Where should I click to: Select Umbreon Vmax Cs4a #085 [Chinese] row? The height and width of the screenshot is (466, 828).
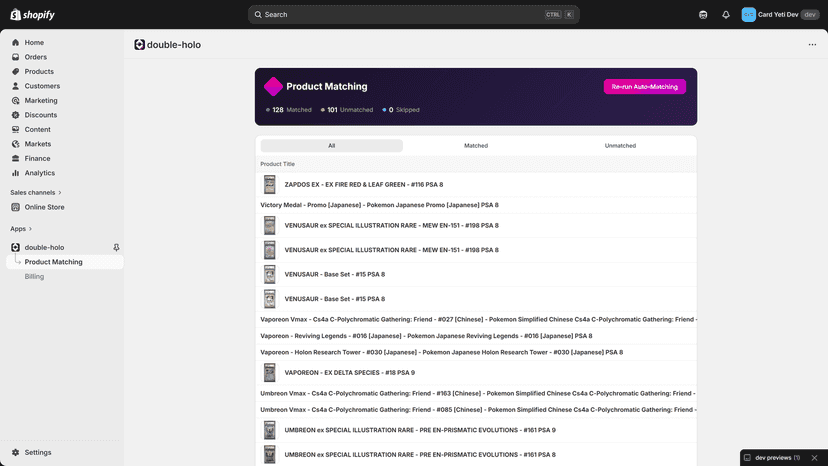click(x=476, y=410)
